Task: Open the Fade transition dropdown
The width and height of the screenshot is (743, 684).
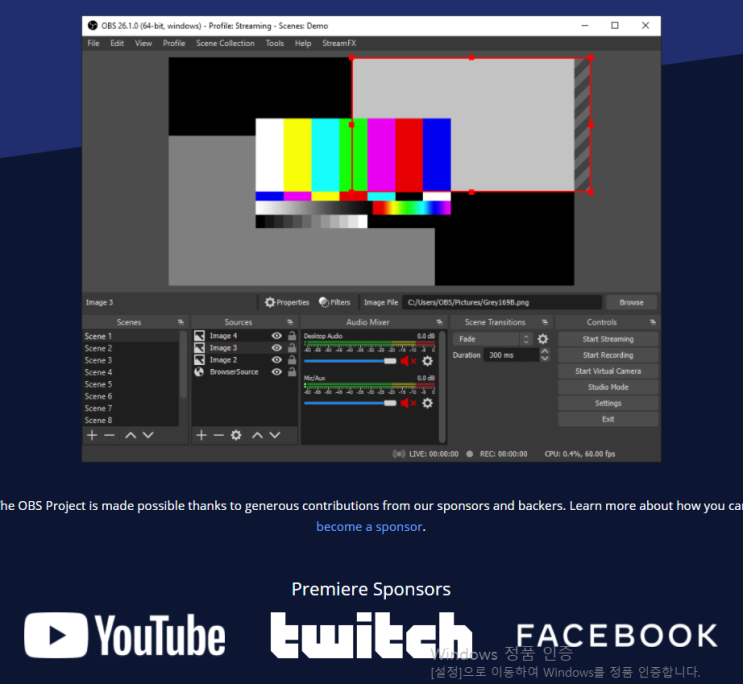Action: pos(492,339)
